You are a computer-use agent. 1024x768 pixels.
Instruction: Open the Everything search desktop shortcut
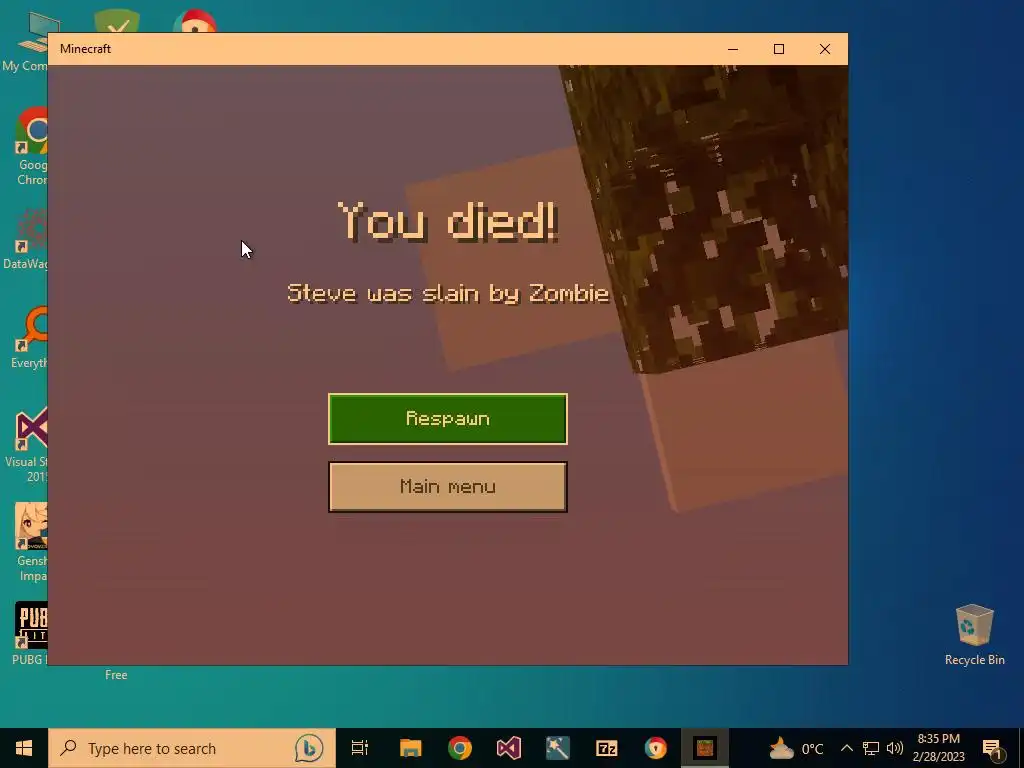[30, 338]
